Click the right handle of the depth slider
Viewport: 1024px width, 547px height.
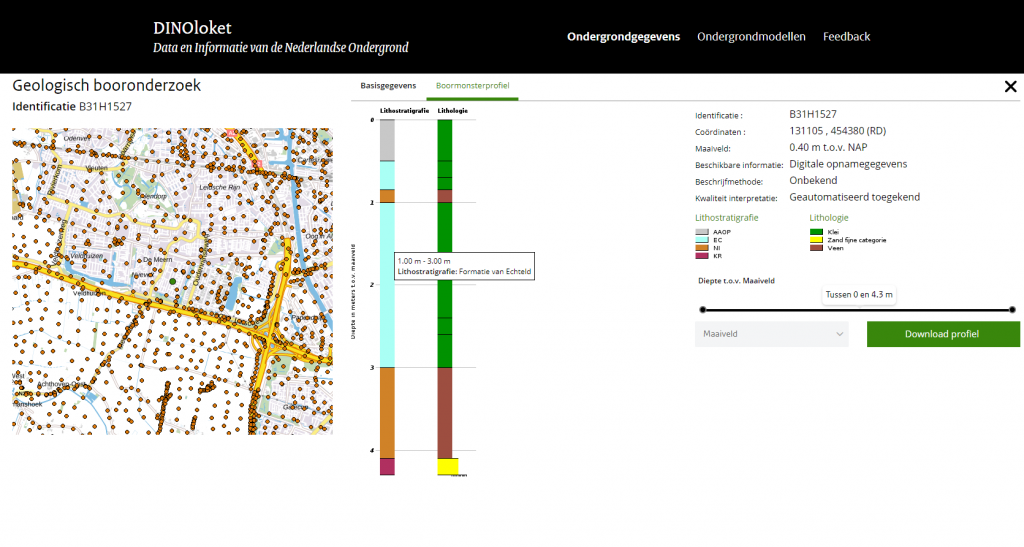pyautogui.click(x=1016, y=310)
